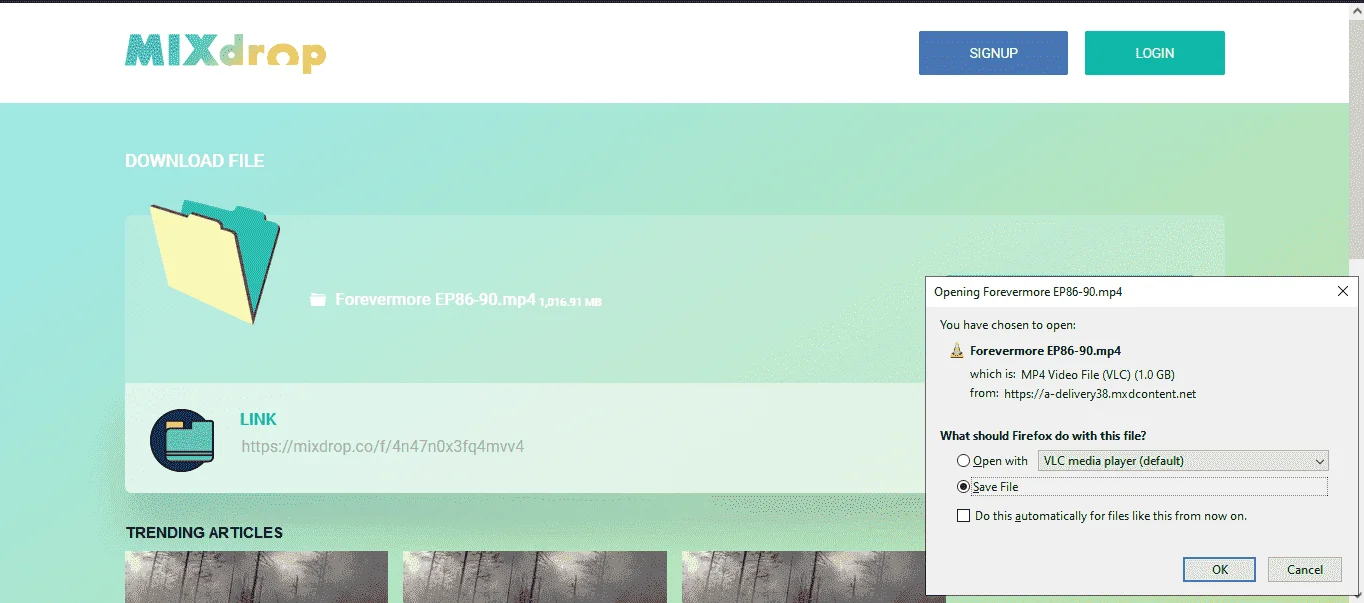Viewport: 1364px width, 603px height.
Task: Click the MP4 Video File (VLC) type text
Action: pyautogui.click(x=1097, y=374)
